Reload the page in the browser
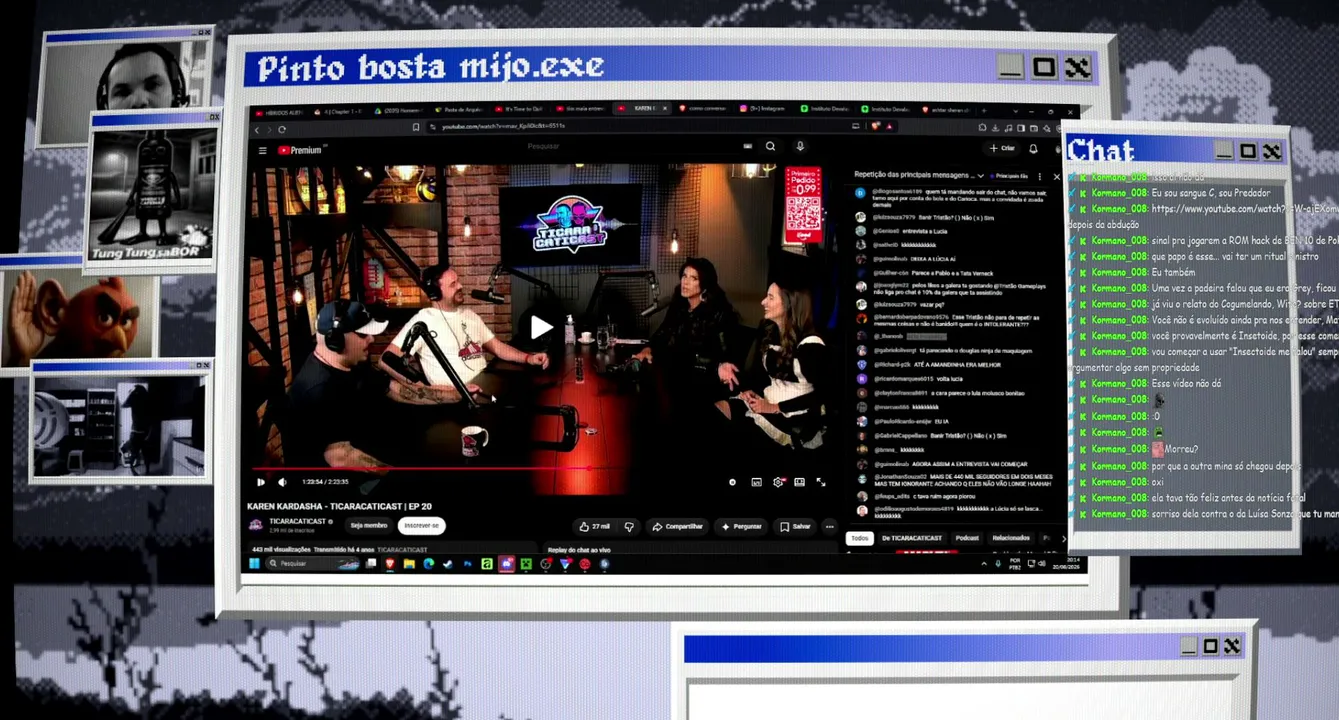Image resolution: width=1339 pixels, height=720 pixels. click(x=282, y=129)
